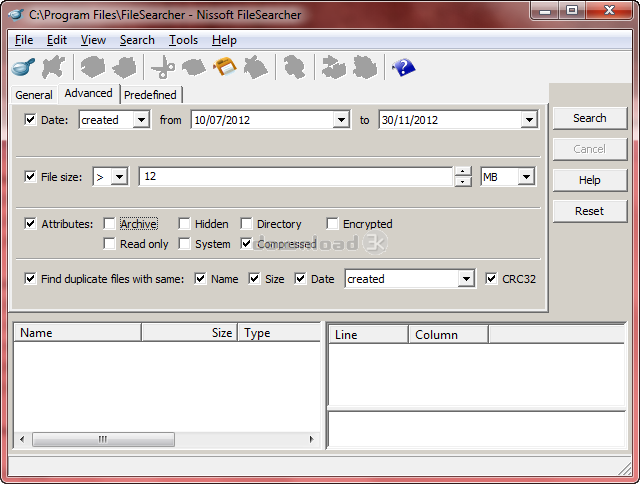
Task: Click the file size value input field
Action: coord(296,176)
